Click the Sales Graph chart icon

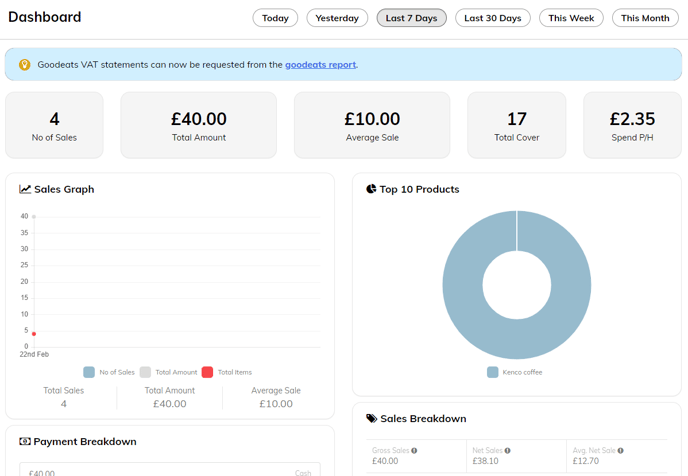25,189
